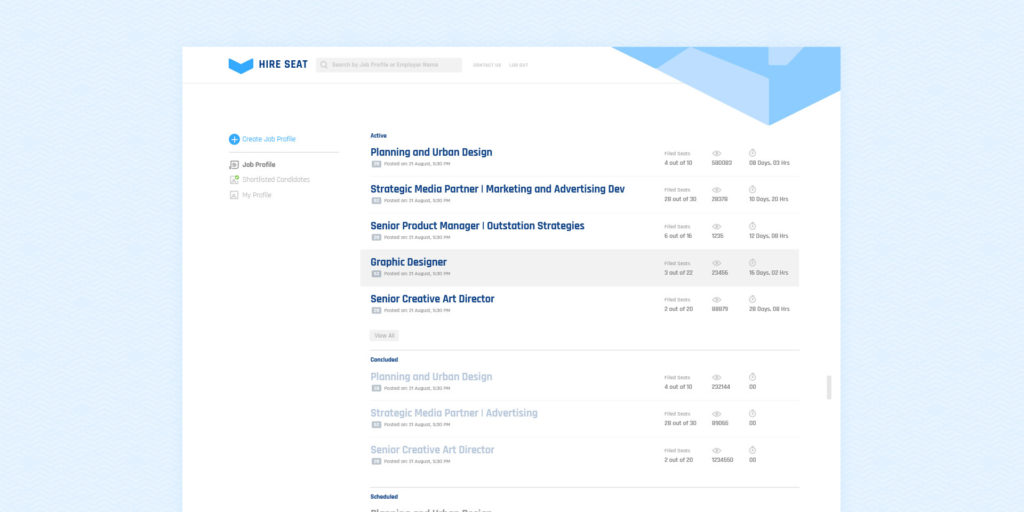Click the badge icon under Senior Product Manager title

376,237
